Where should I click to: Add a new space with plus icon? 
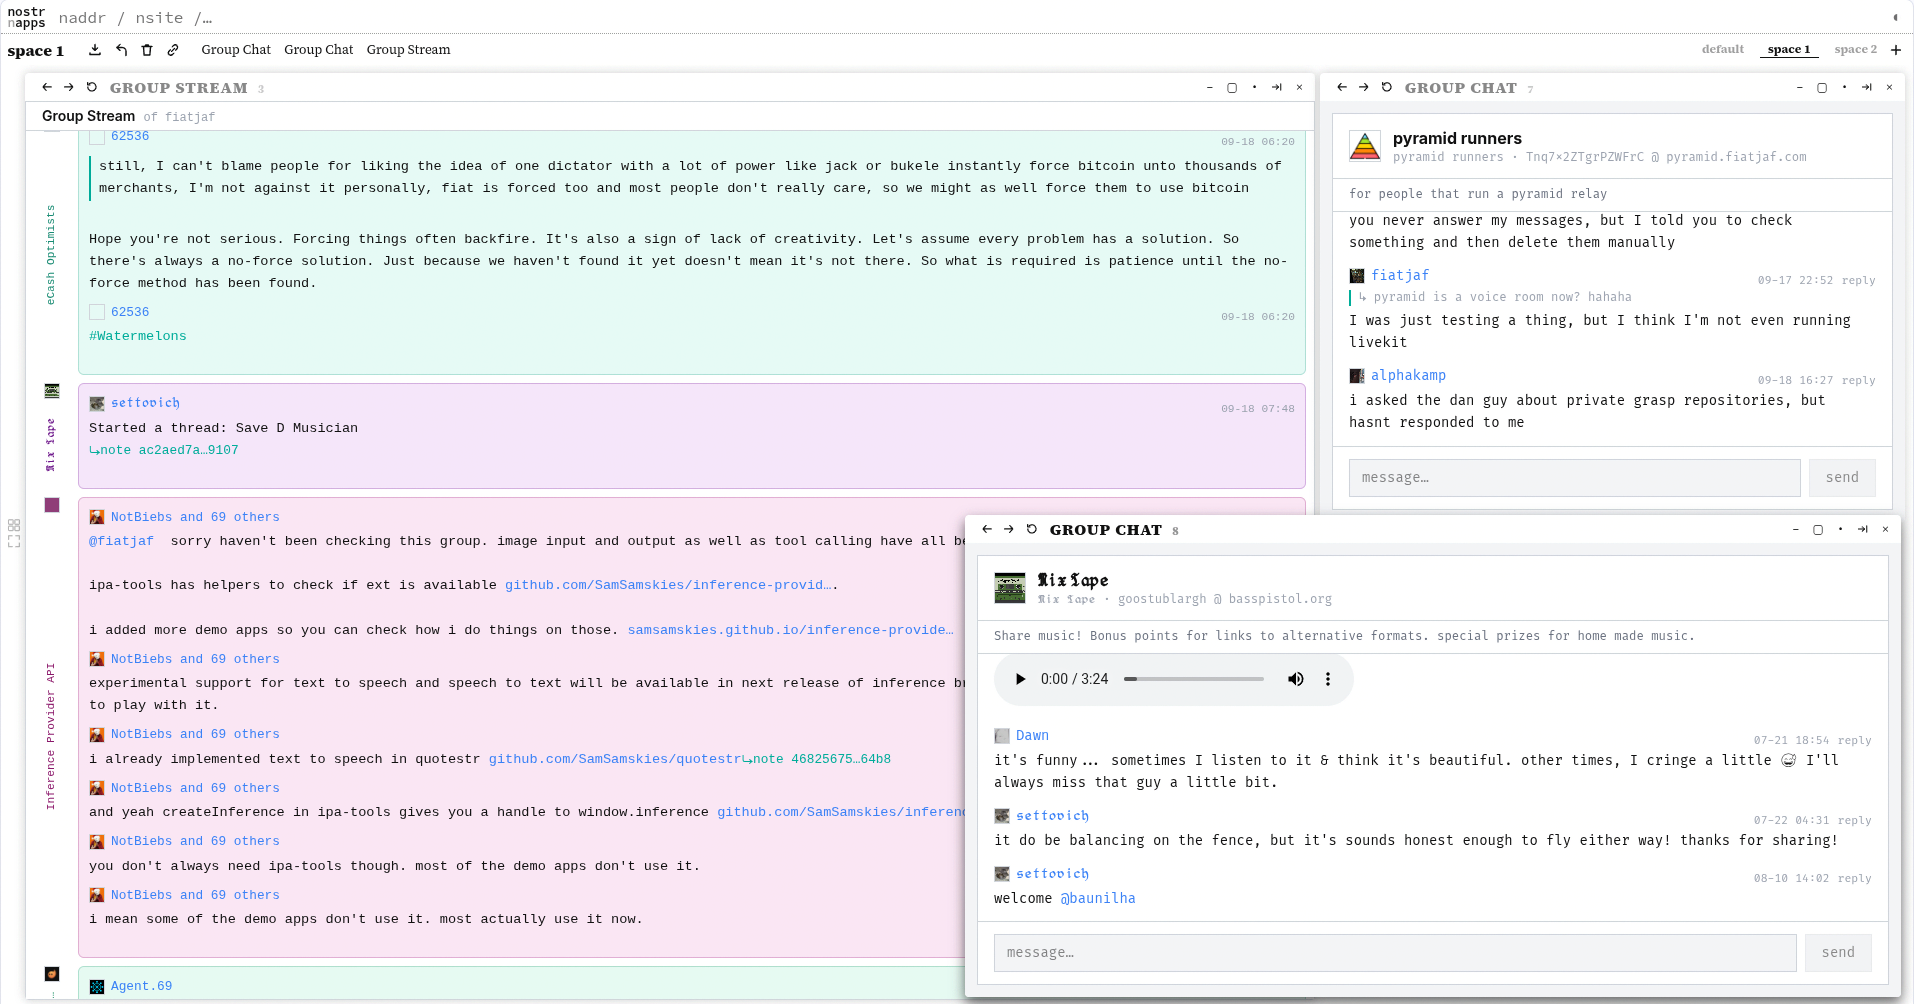pos(1895,49)
